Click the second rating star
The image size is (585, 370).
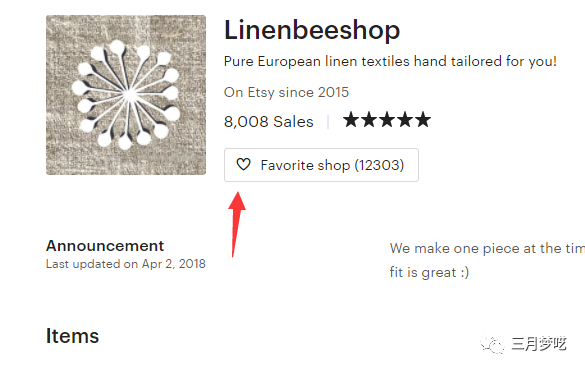point(369,120)
